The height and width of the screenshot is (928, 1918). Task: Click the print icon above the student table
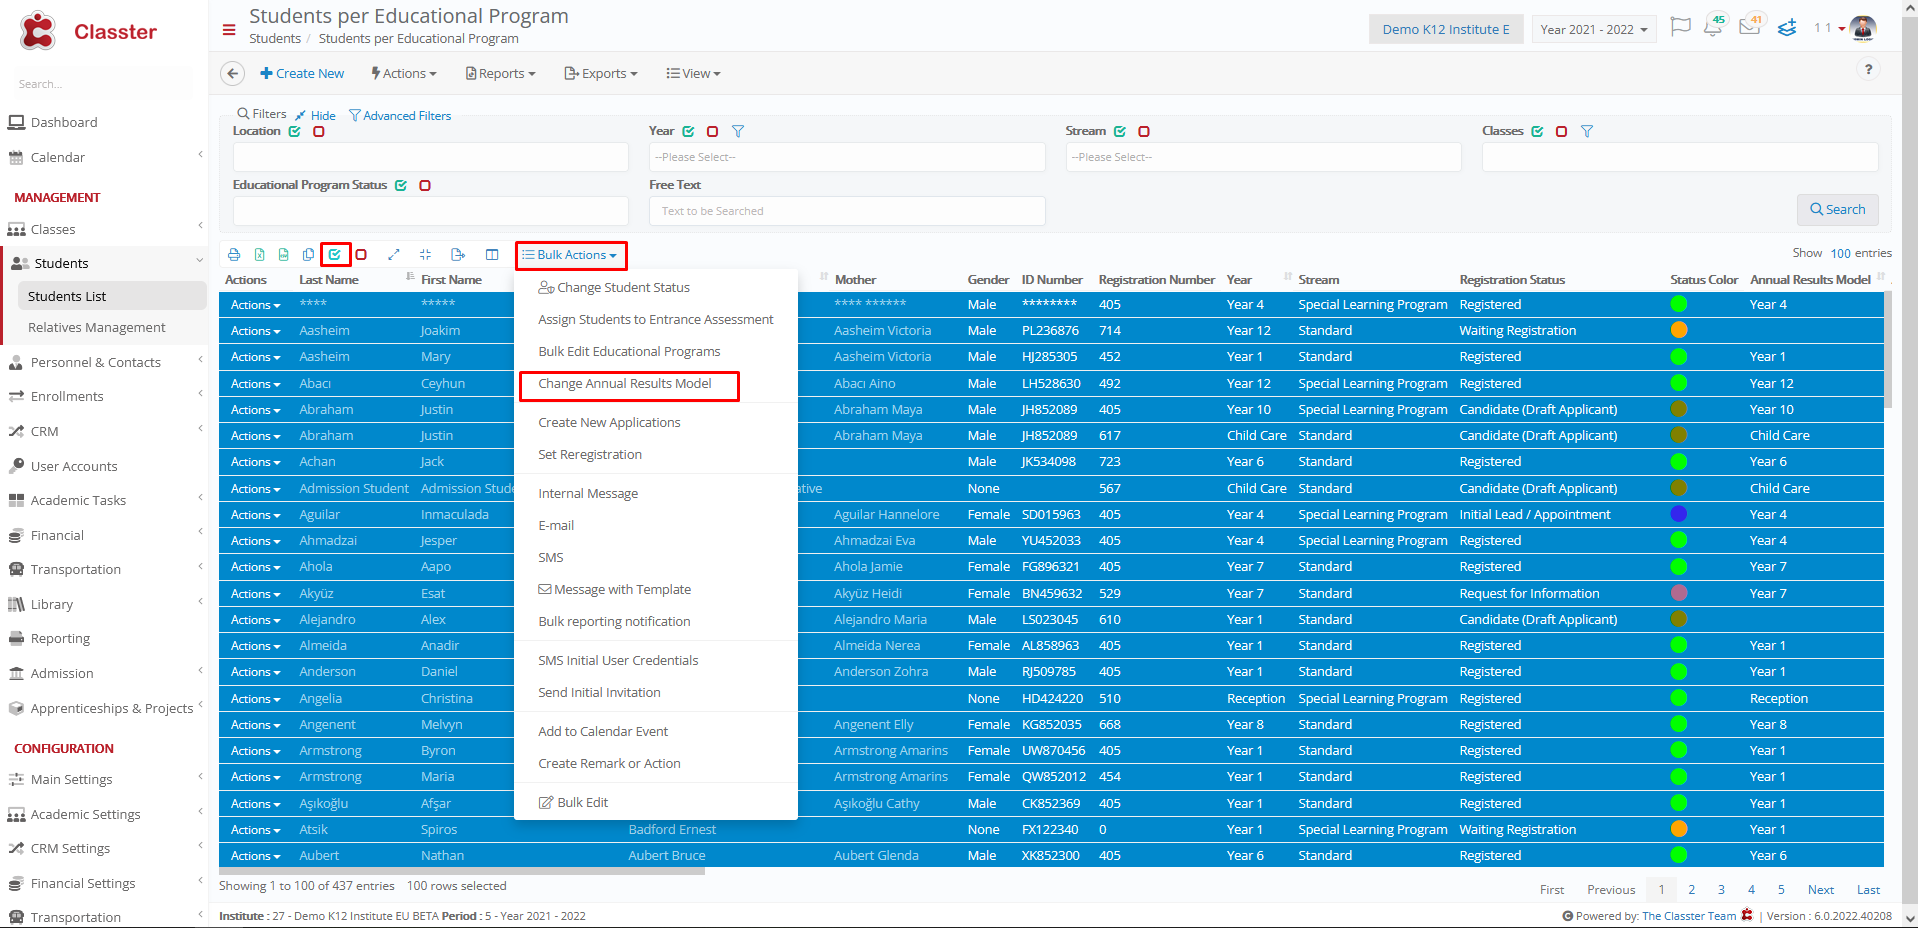click(234, 255)
